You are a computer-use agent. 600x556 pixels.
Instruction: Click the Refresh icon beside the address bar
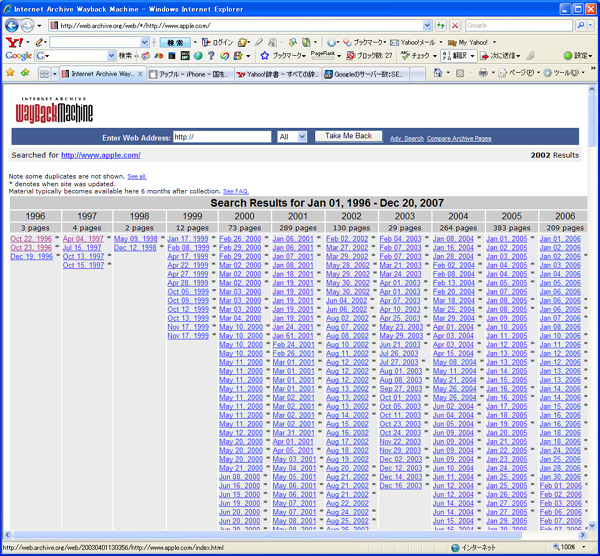coord(439,25)
